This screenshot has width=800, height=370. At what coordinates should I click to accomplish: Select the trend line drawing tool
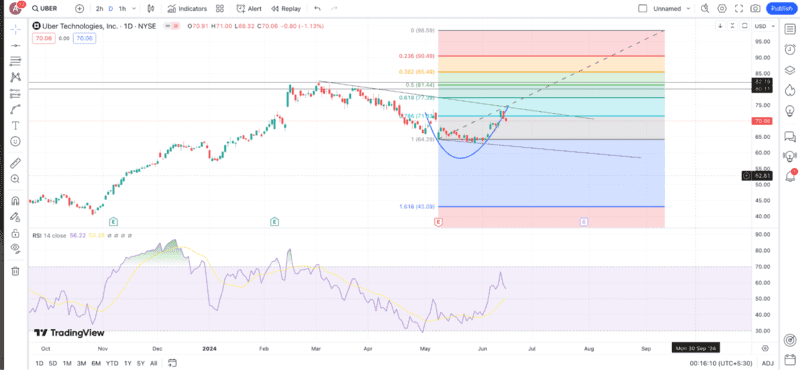point(15,45)
